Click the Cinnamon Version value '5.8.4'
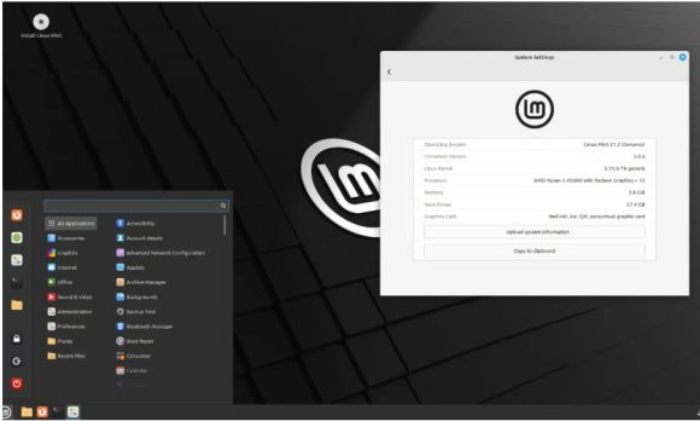 (x=639, y=157)
